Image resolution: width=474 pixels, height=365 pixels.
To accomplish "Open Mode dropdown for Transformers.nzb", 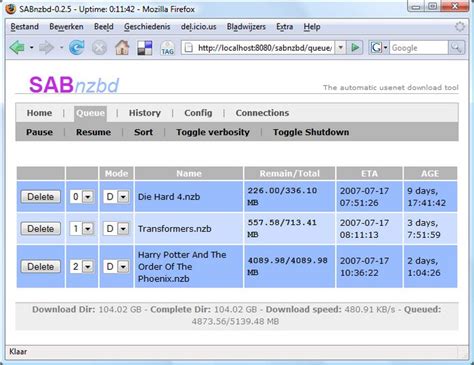I will point(116,229).
